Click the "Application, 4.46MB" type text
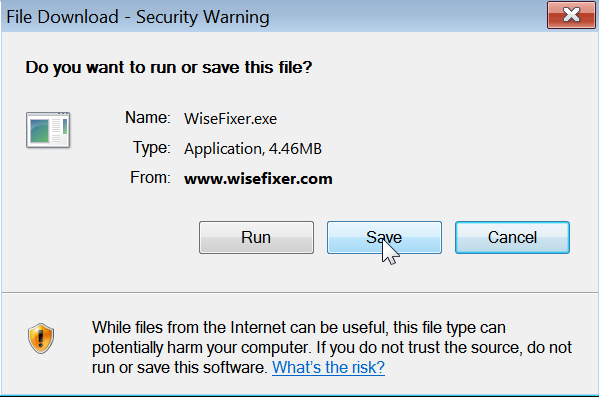 (253, 149)
